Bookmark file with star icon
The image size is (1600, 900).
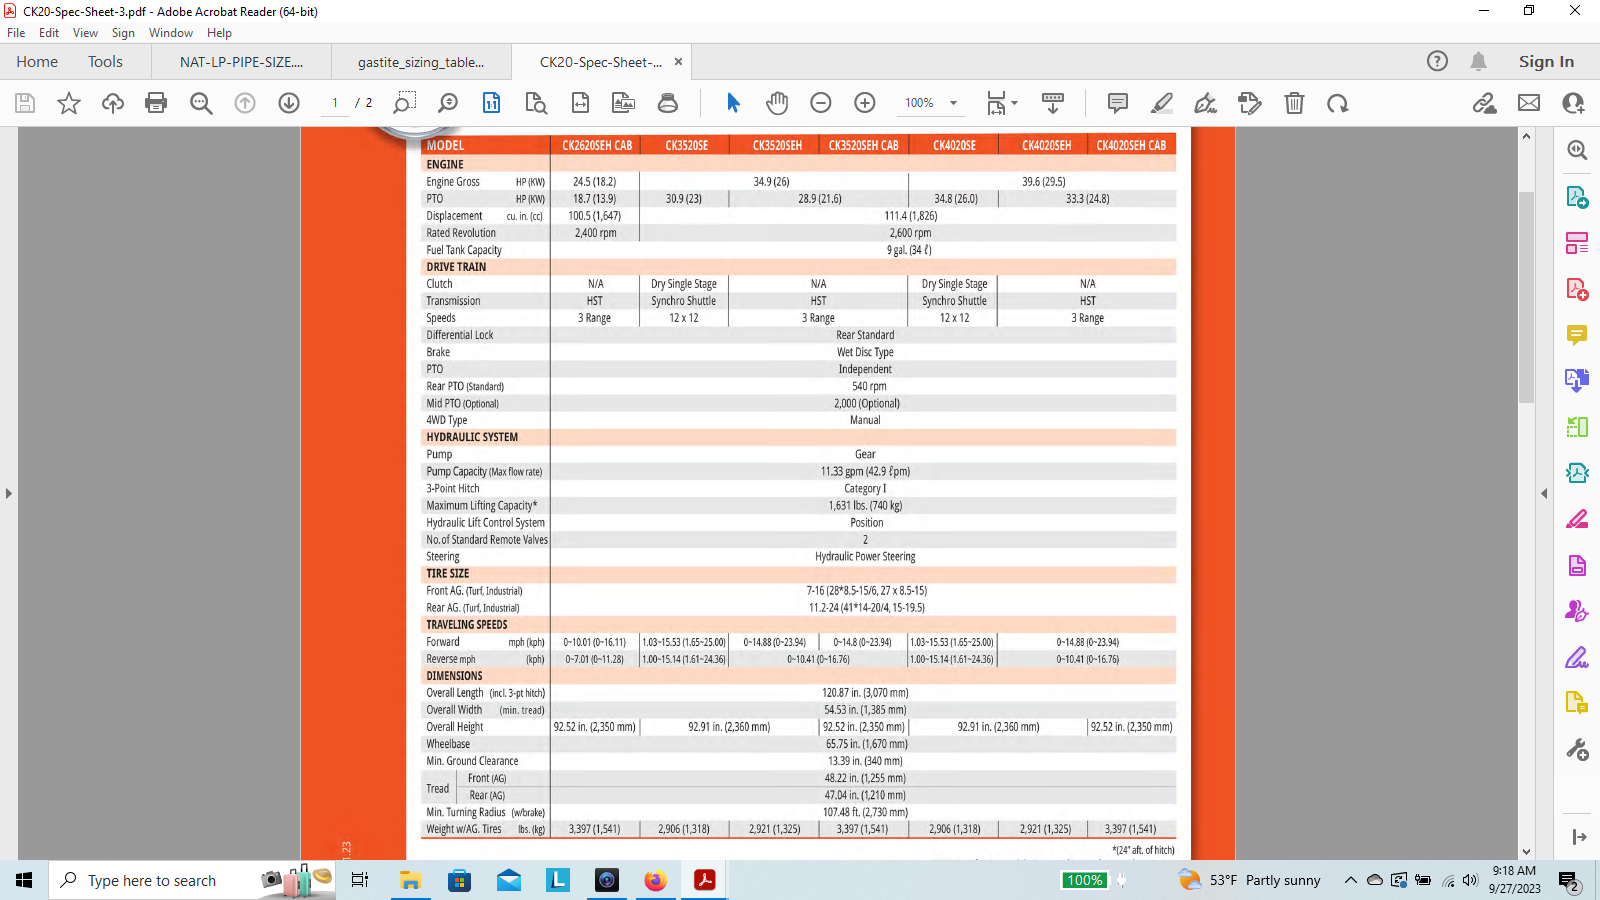coord(68,103)
